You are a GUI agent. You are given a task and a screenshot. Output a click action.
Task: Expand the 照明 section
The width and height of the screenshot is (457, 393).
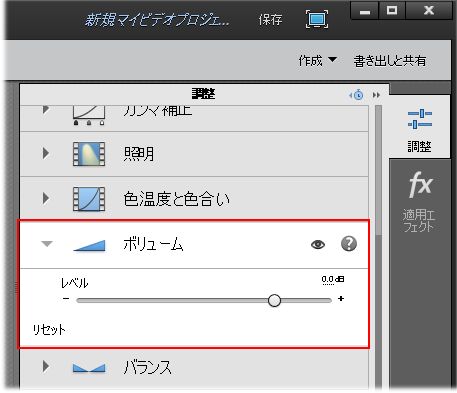[x=46, y=153]
